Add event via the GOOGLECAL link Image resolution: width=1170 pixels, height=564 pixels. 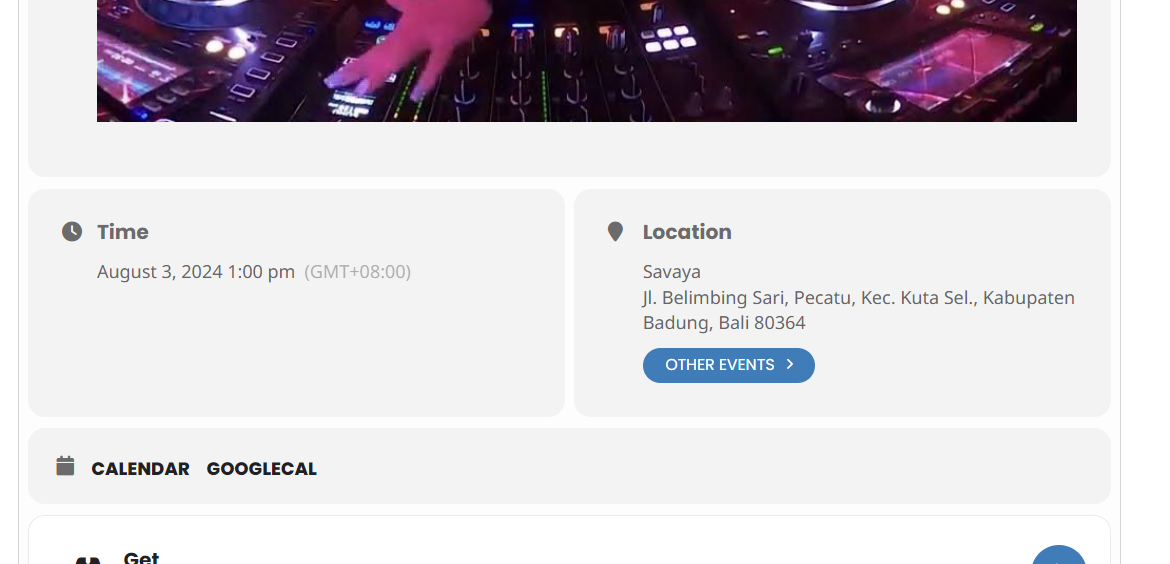coord(261,469)
